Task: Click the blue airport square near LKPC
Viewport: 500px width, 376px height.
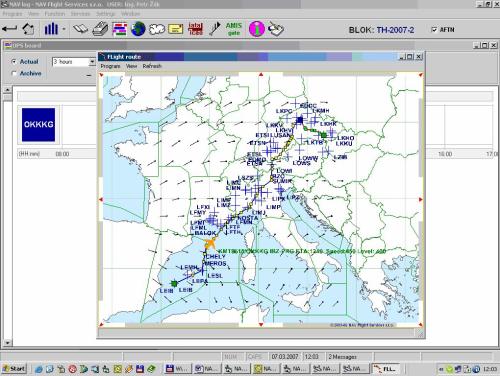Action: [x=300, y=120]
